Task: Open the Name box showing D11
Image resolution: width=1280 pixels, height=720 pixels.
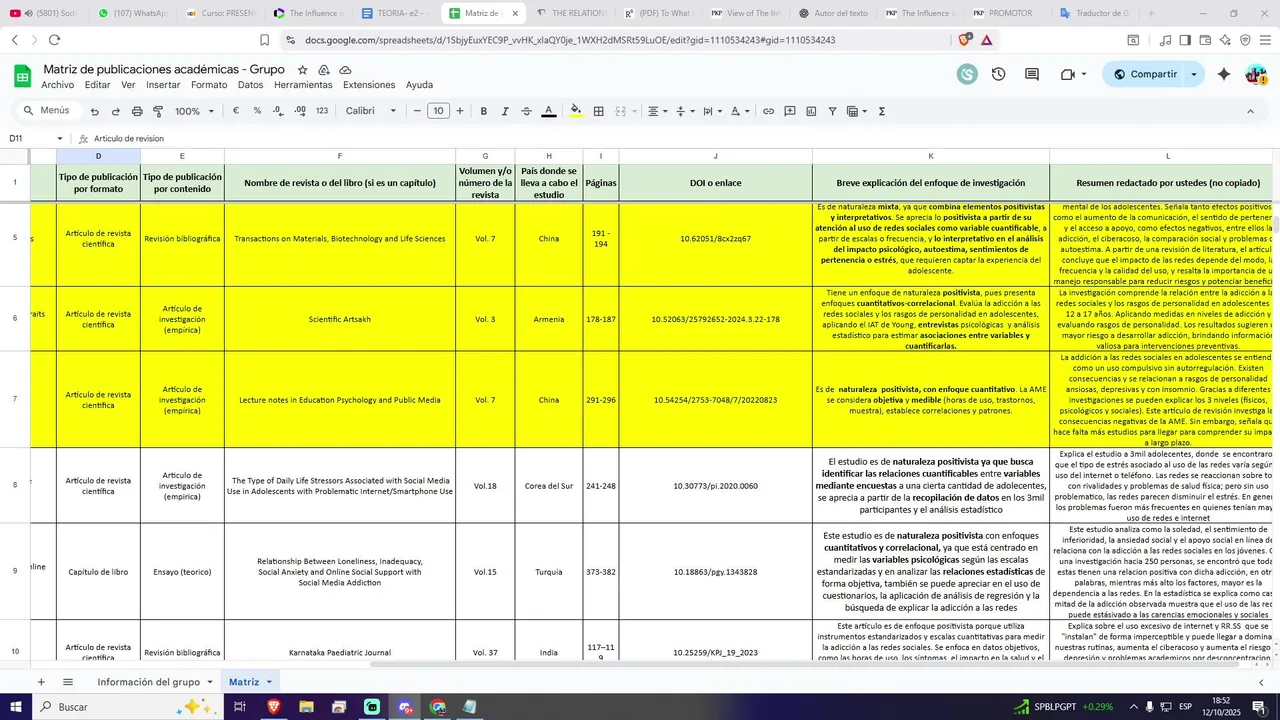Action: click(x=36, y=139)
